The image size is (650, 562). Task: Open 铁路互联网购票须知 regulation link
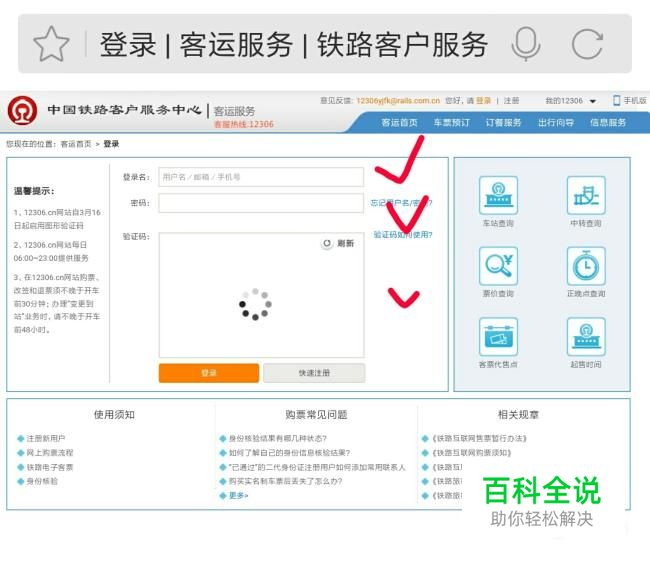coord(471,453)
